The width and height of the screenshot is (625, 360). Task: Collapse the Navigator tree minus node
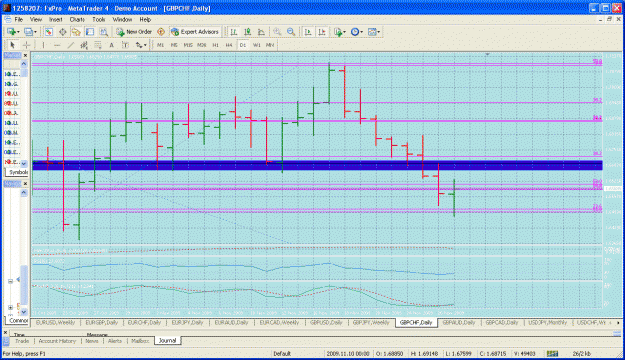10,281
